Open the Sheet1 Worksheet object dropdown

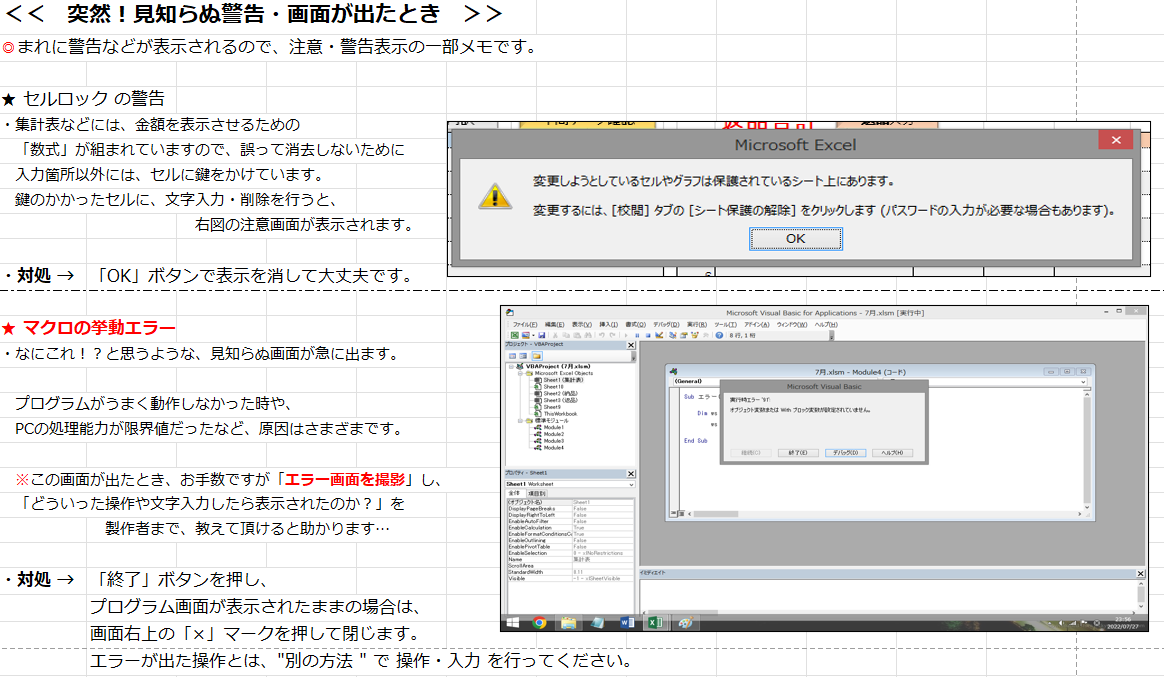pos(630,484)
